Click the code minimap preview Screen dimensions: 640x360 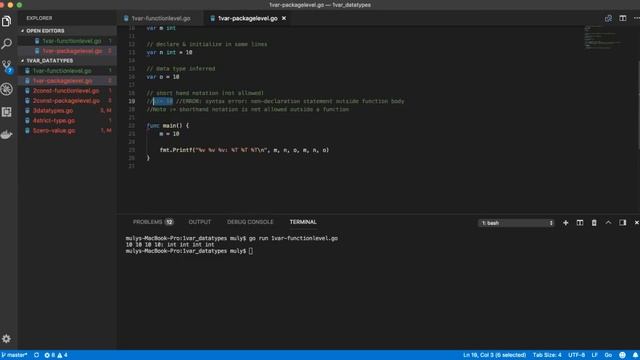[x=603, y=38]
